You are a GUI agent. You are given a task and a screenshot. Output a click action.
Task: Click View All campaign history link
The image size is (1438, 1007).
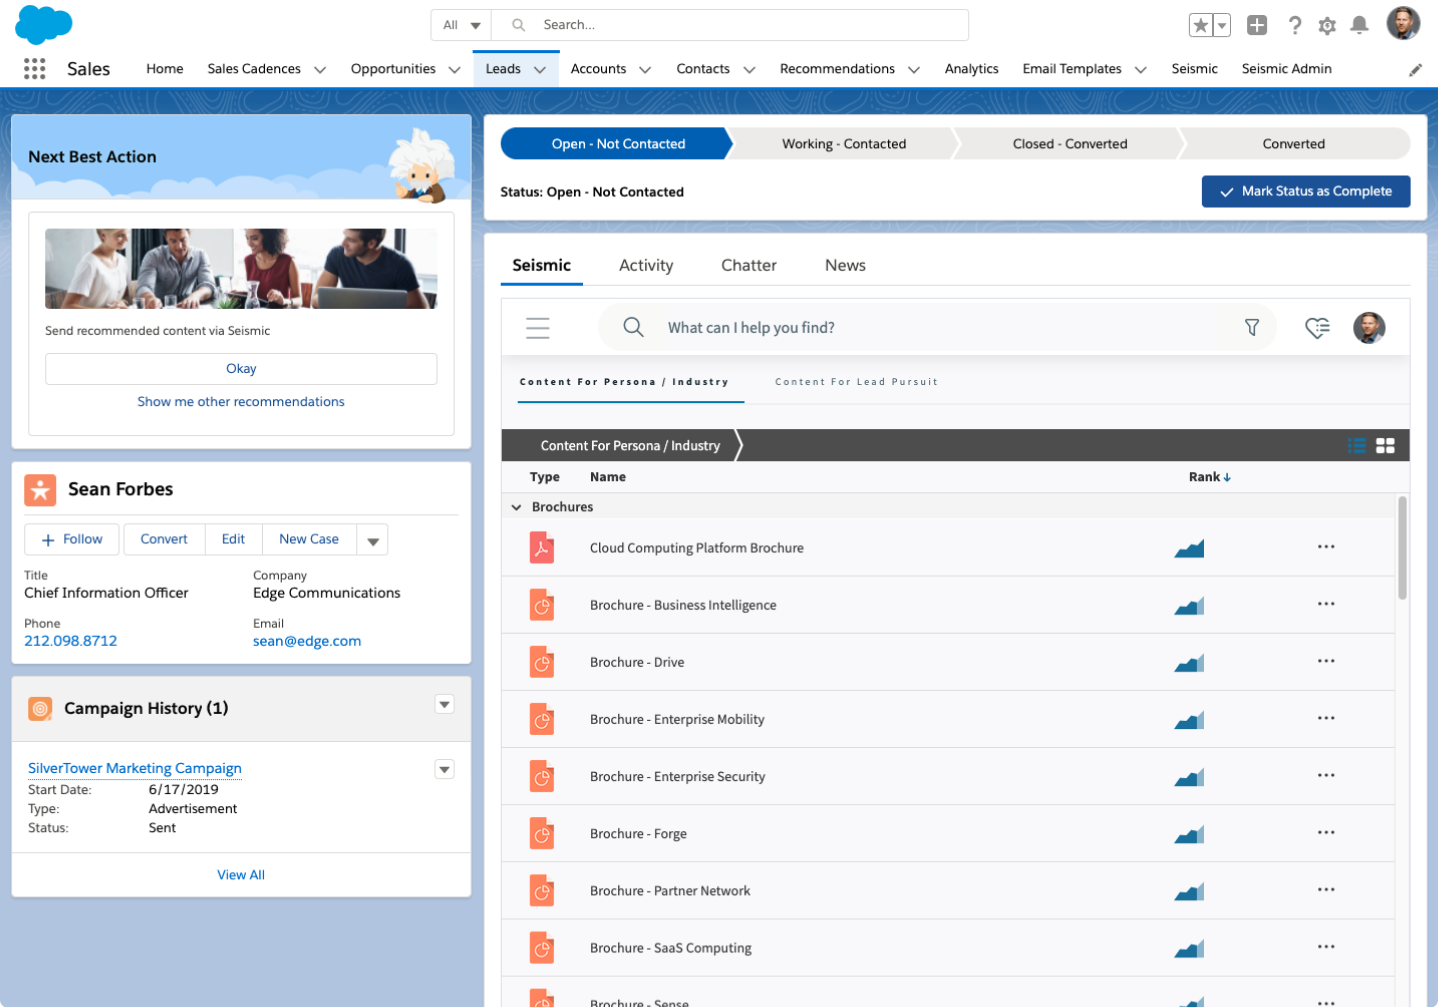[x=241, y=875]
